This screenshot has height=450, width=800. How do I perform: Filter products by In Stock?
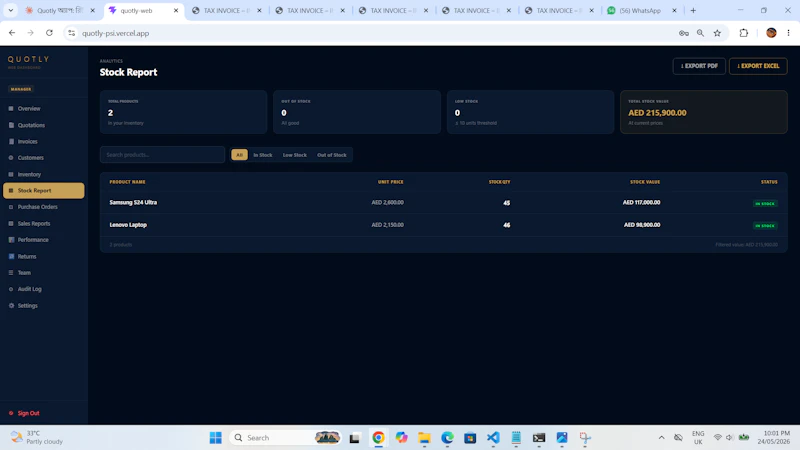[x=263, y=155]
